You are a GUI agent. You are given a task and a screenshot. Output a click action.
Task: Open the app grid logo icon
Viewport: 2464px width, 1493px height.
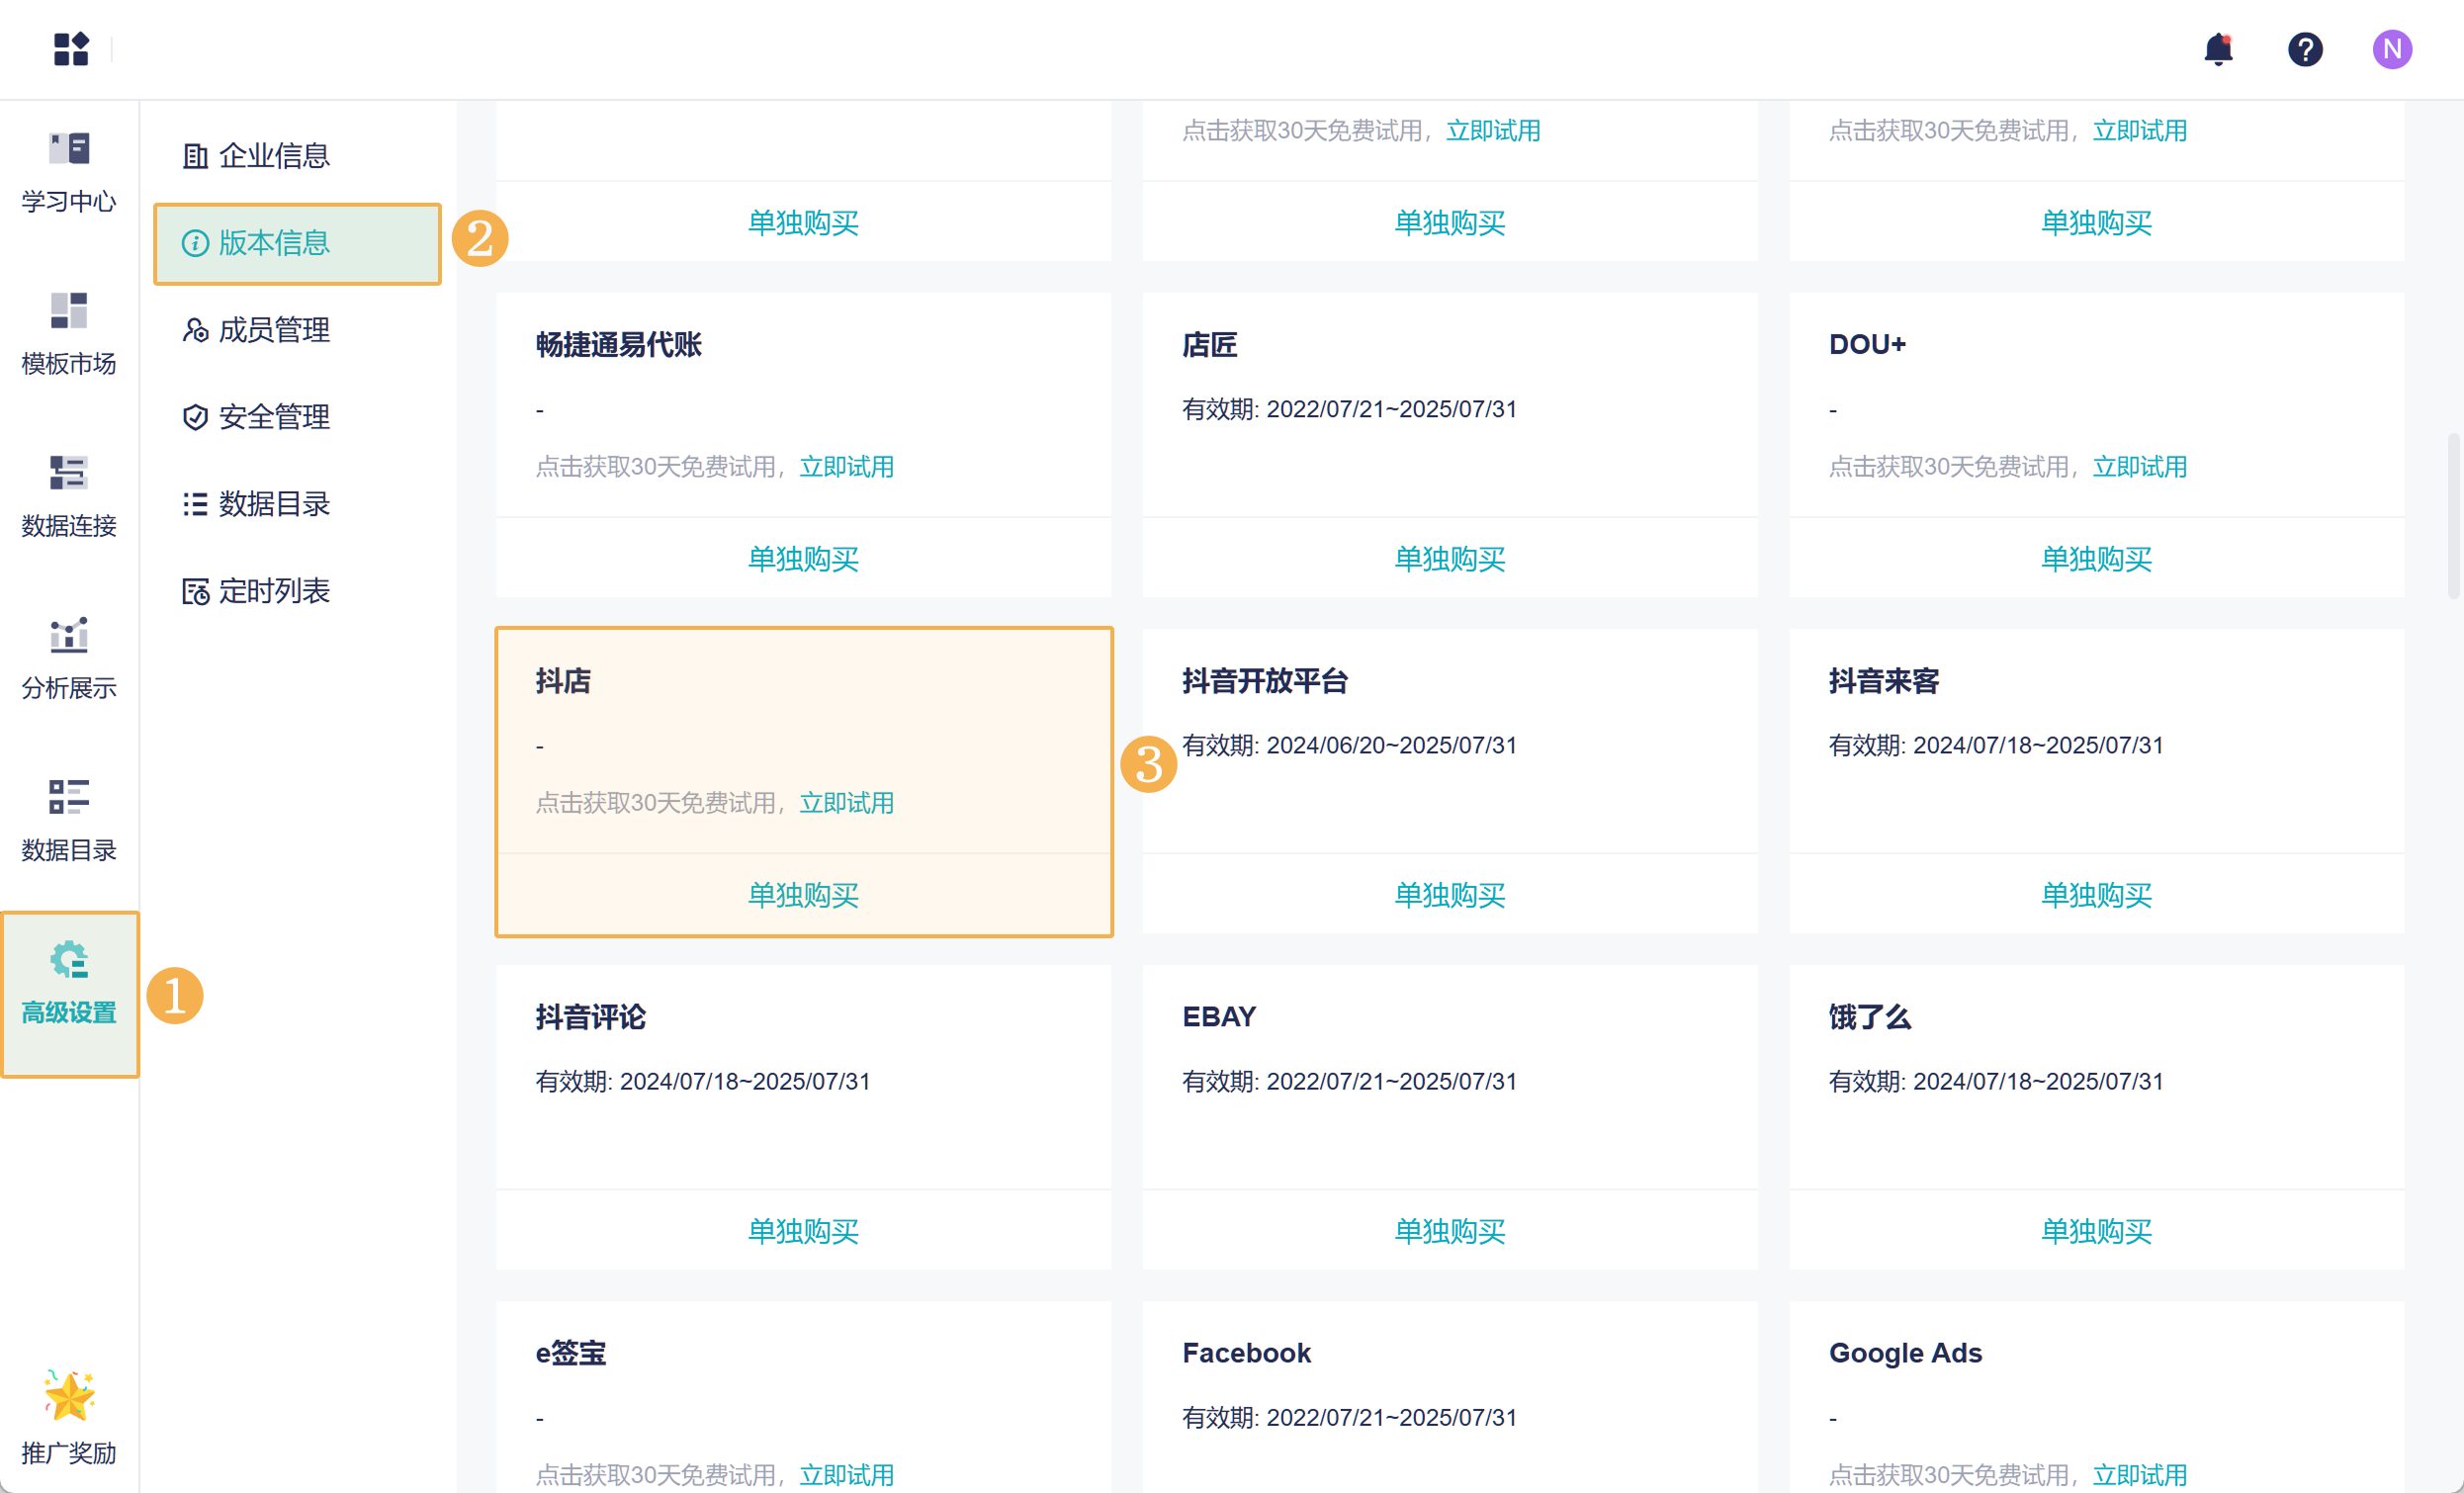click(71, 49)
